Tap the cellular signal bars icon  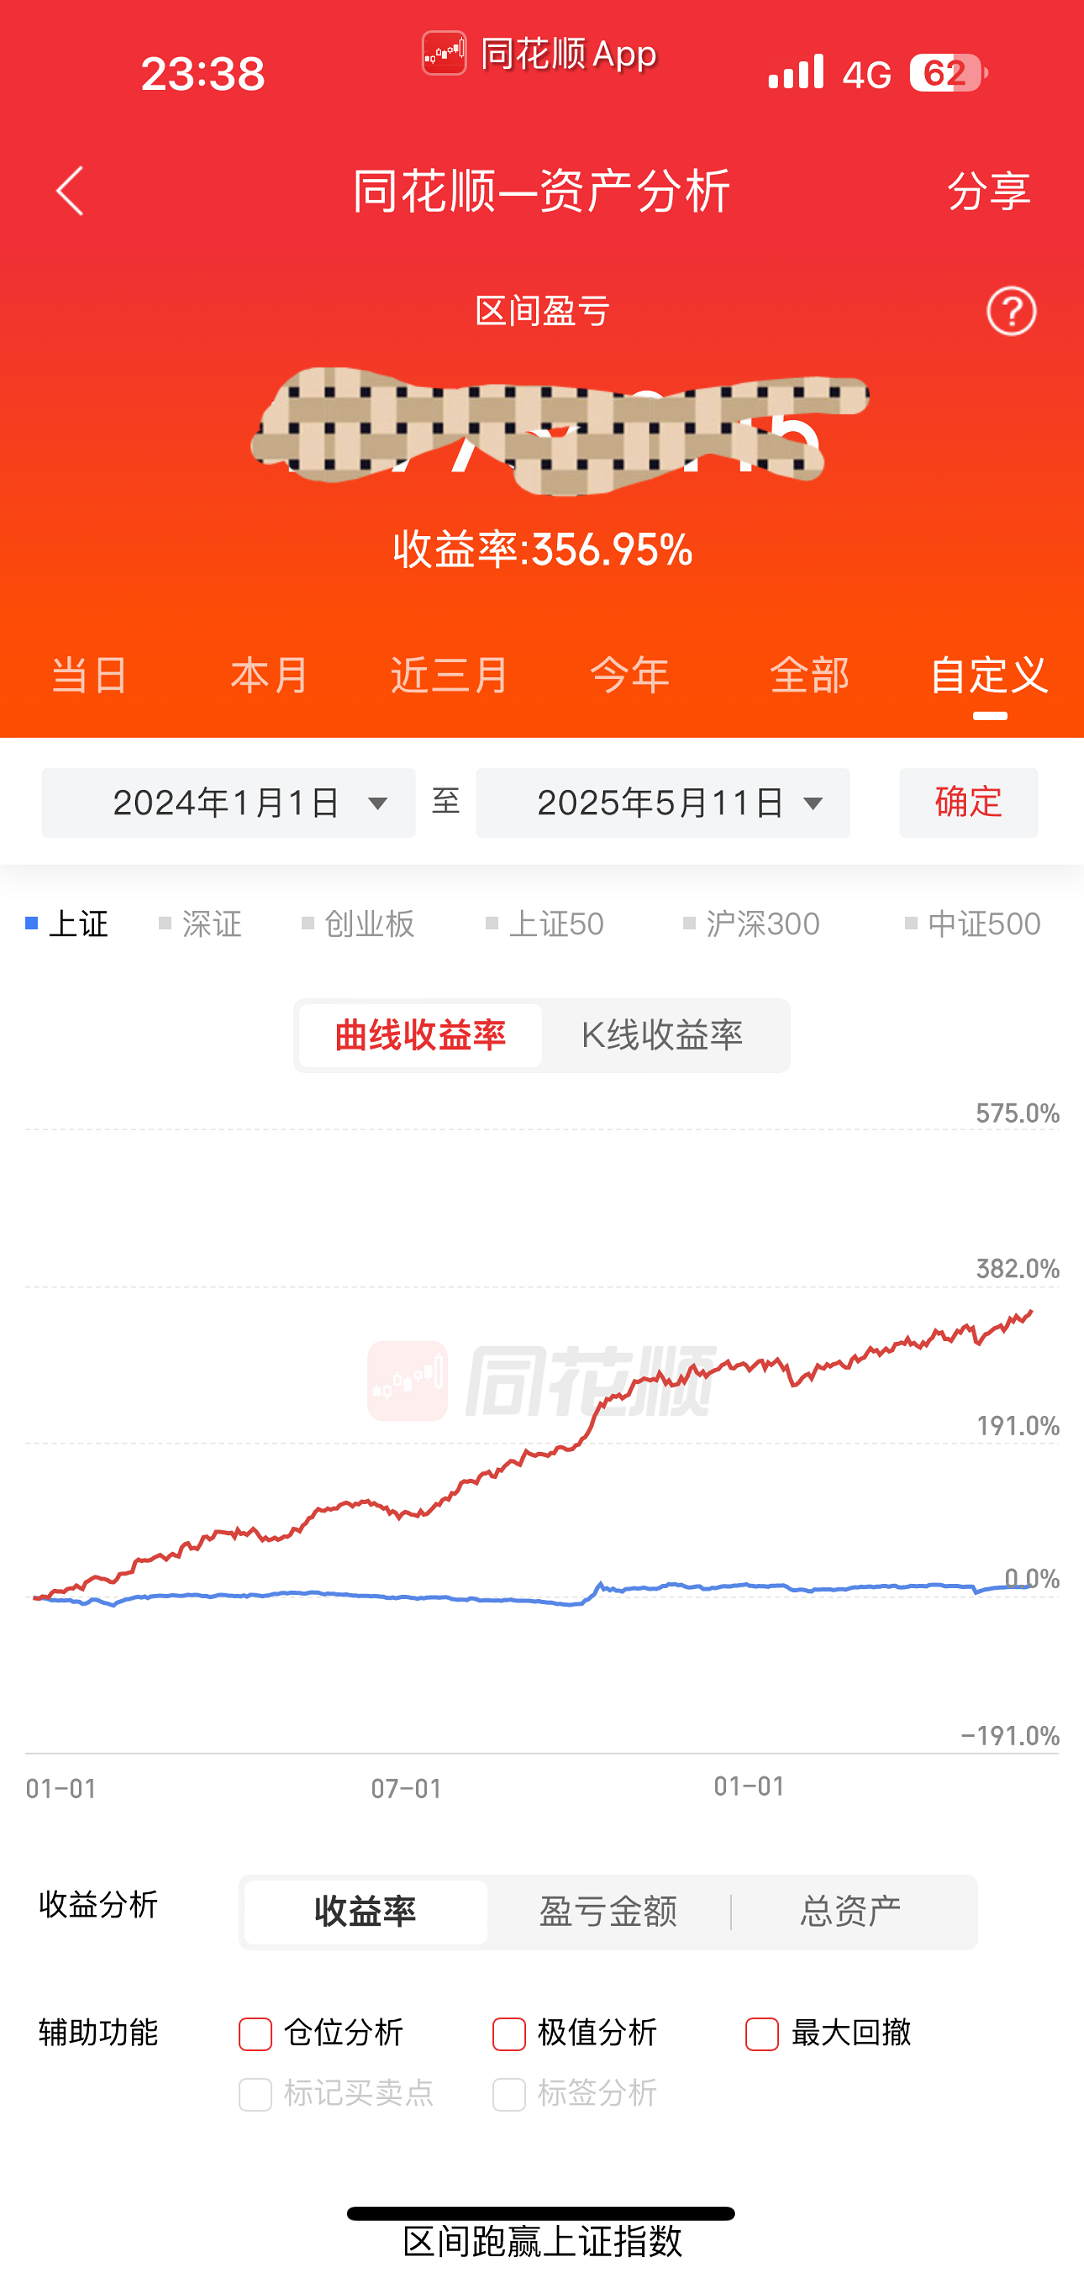(796, 72)
